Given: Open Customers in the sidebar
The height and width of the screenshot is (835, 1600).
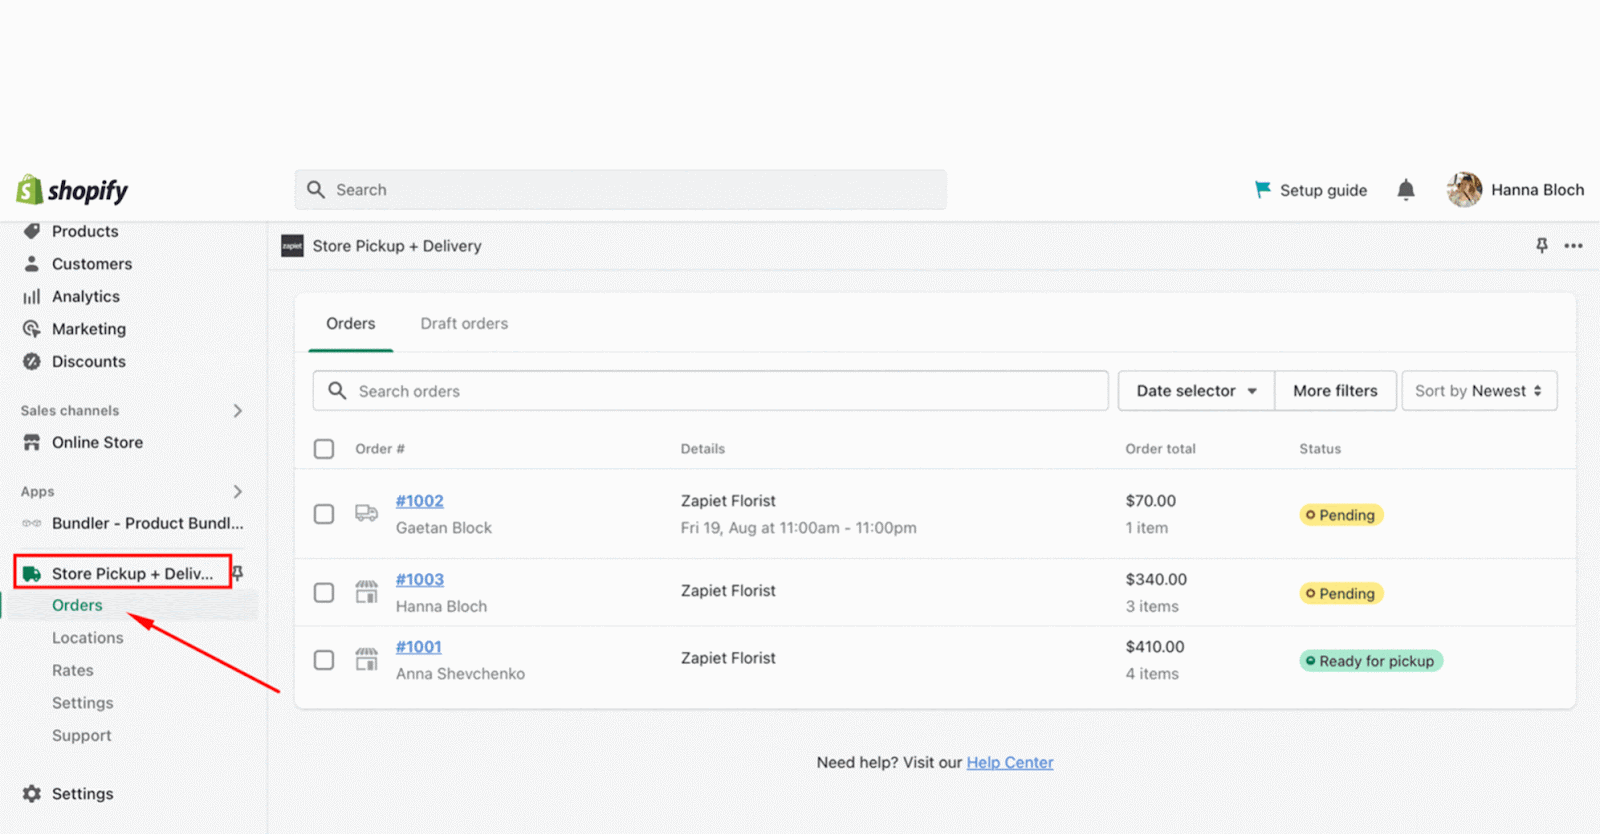Looking at the screenshot, I should [x=92, y=263].
